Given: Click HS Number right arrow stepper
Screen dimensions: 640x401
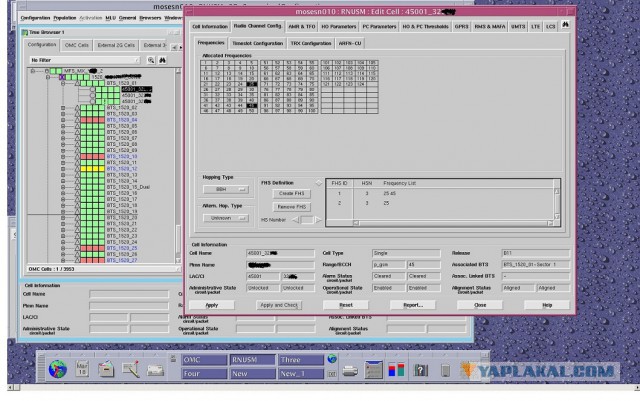Looking at the screenshot, I should click(x=318, y=220).
